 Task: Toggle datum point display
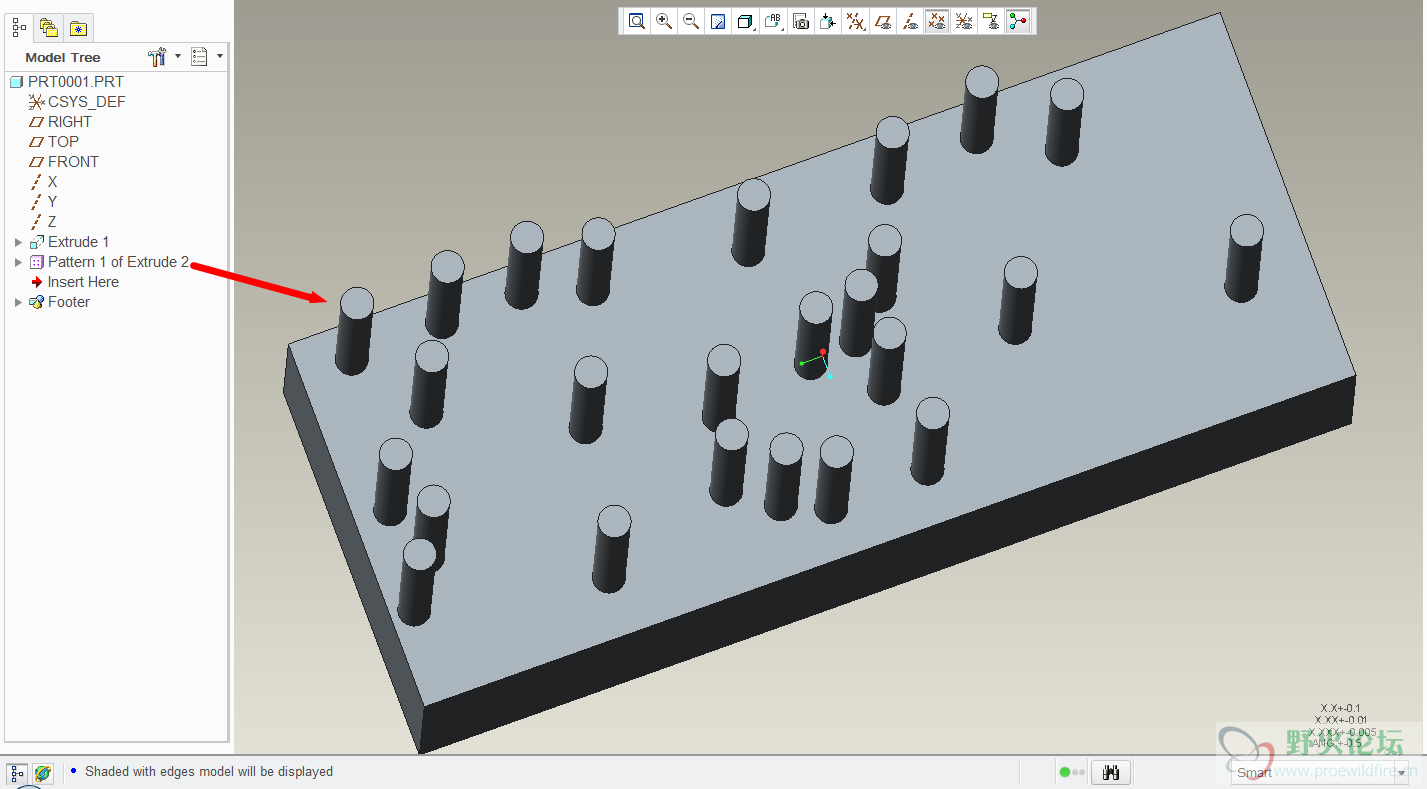click(937, 21)
